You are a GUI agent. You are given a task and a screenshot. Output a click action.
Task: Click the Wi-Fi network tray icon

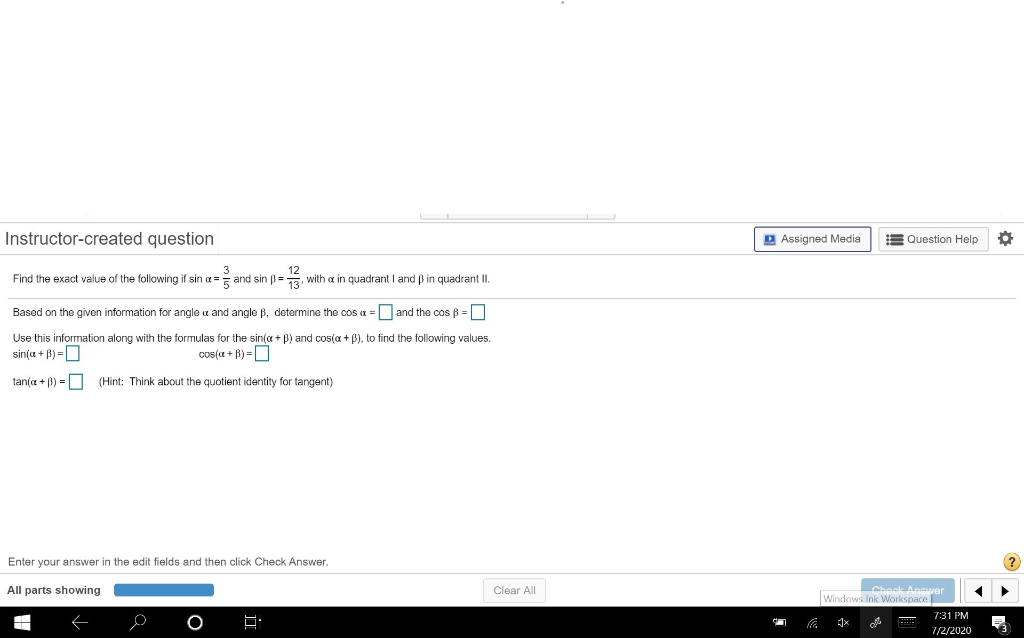click(x=811, y=622)
